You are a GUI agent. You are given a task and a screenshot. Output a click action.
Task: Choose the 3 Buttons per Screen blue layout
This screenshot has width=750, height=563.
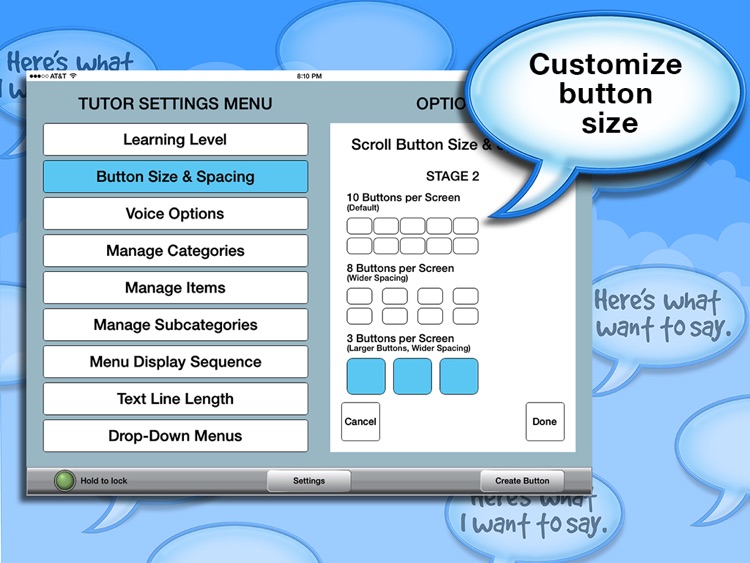412,376
